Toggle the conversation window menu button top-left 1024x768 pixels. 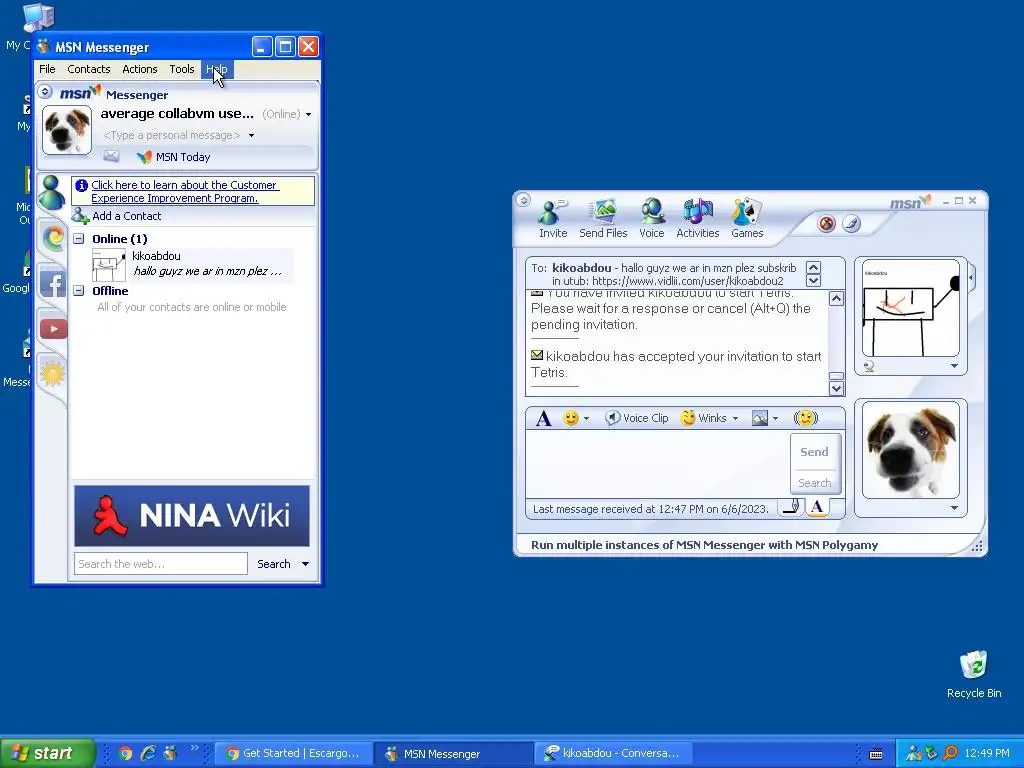coord(523,200)
